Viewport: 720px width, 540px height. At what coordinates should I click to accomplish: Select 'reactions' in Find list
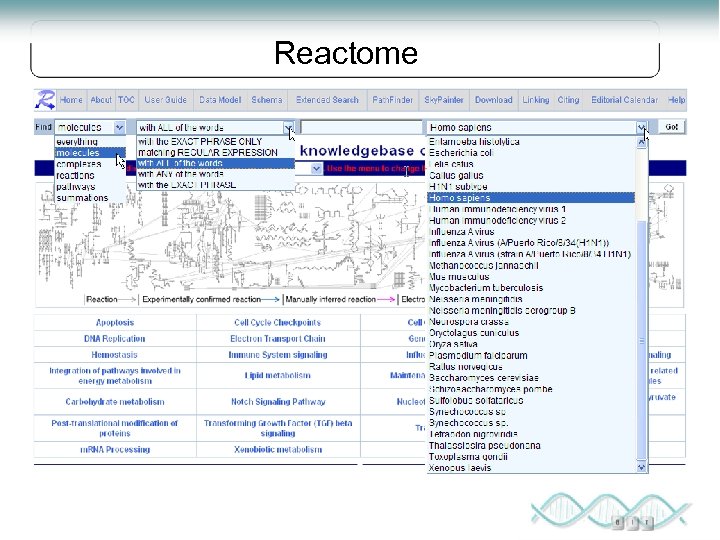(90, 175)
